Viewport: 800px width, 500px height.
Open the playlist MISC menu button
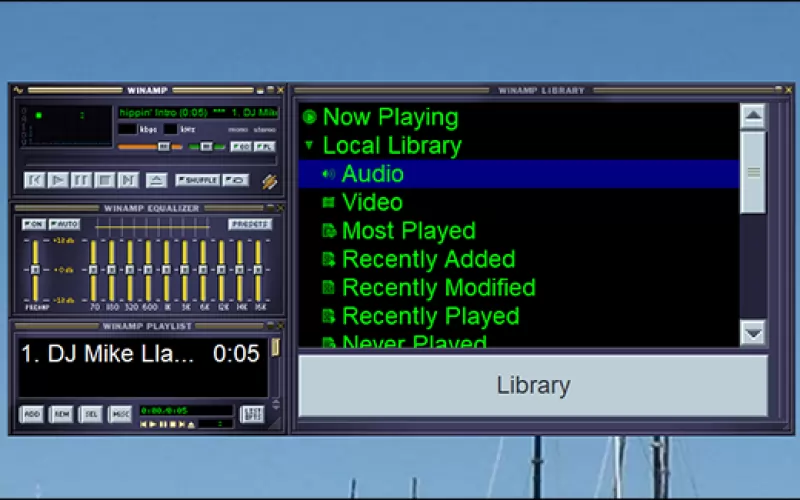[120, 414]
